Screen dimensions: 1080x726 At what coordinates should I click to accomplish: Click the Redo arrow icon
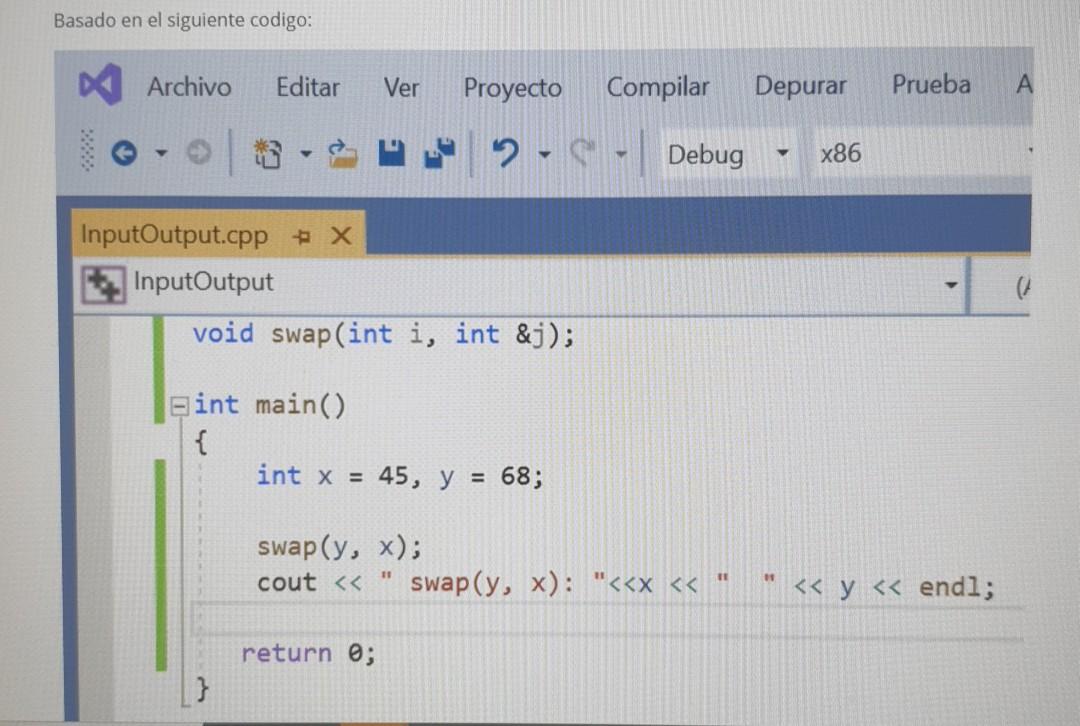coord(583,152)
